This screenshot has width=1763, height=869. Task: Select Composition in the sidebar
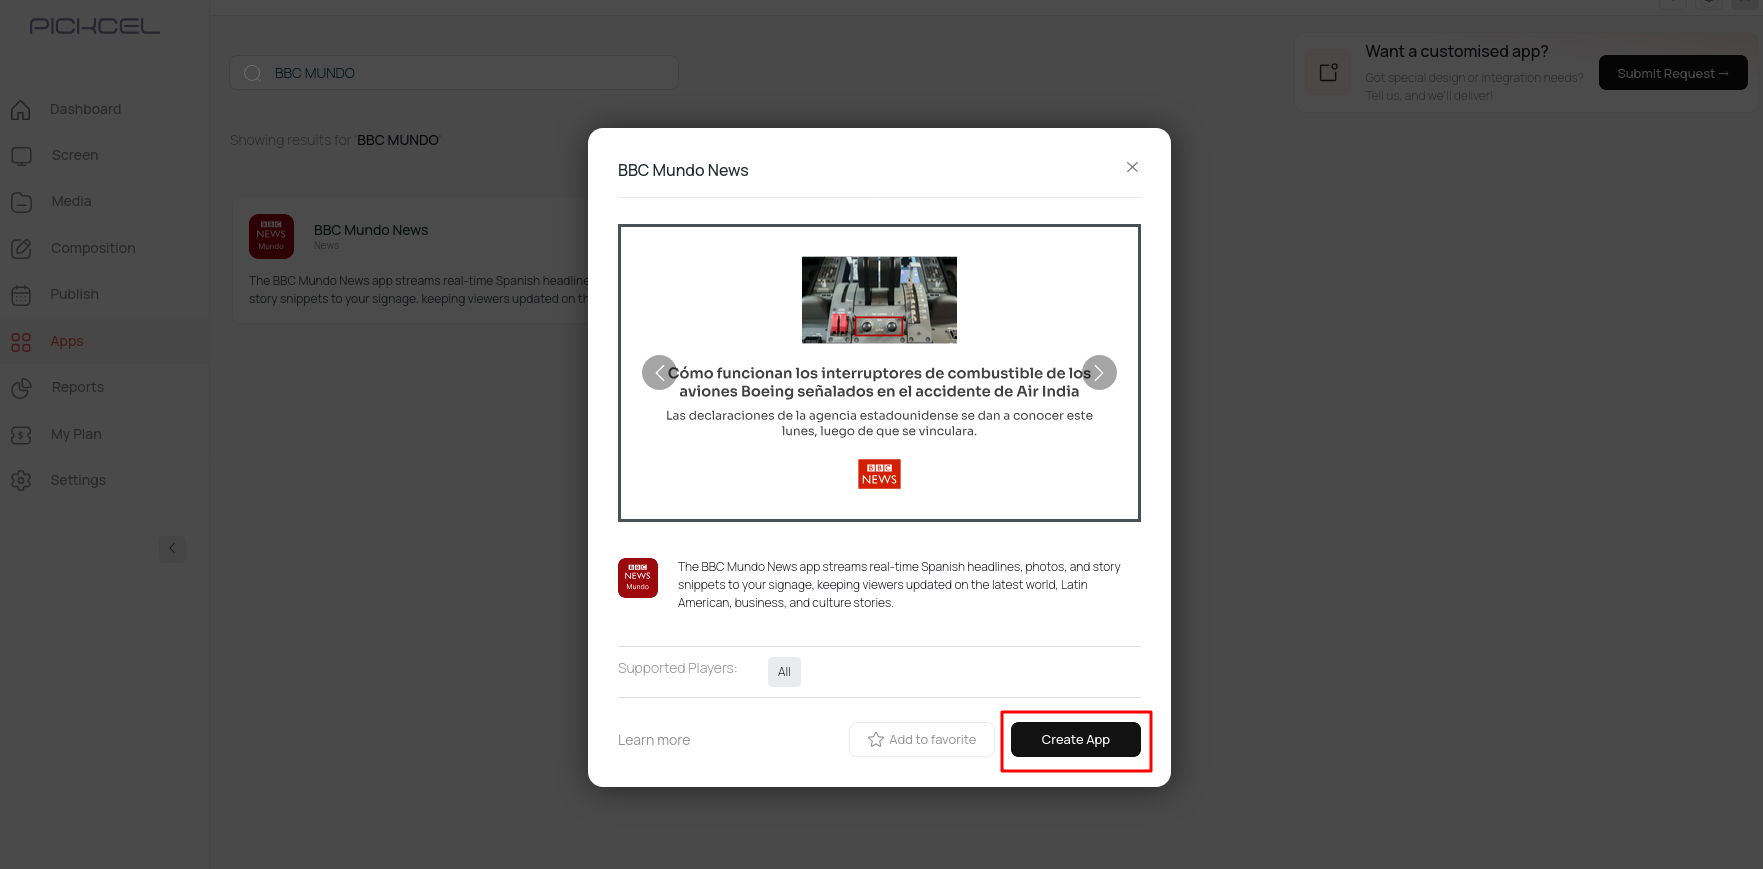[93, 248]
